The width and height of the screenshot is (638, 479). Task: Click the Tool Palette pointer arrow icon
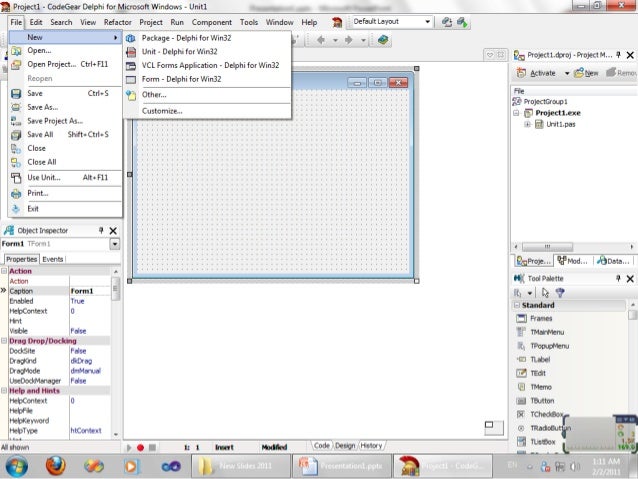[x=545, y=293]
